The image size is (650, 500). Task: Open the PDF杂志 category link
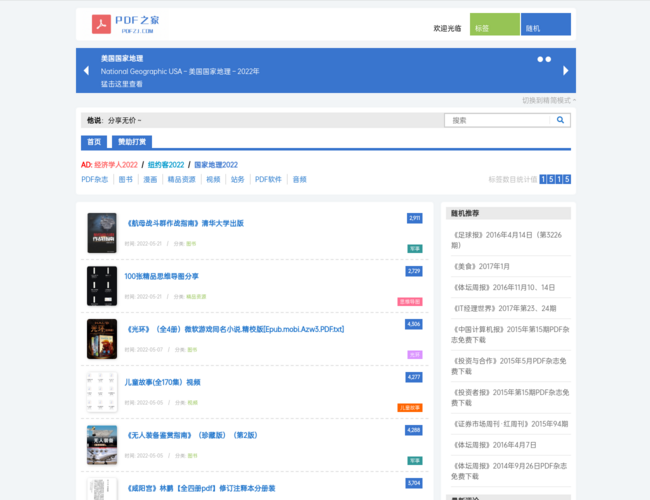pyautogui.click(x=95, y=180)
